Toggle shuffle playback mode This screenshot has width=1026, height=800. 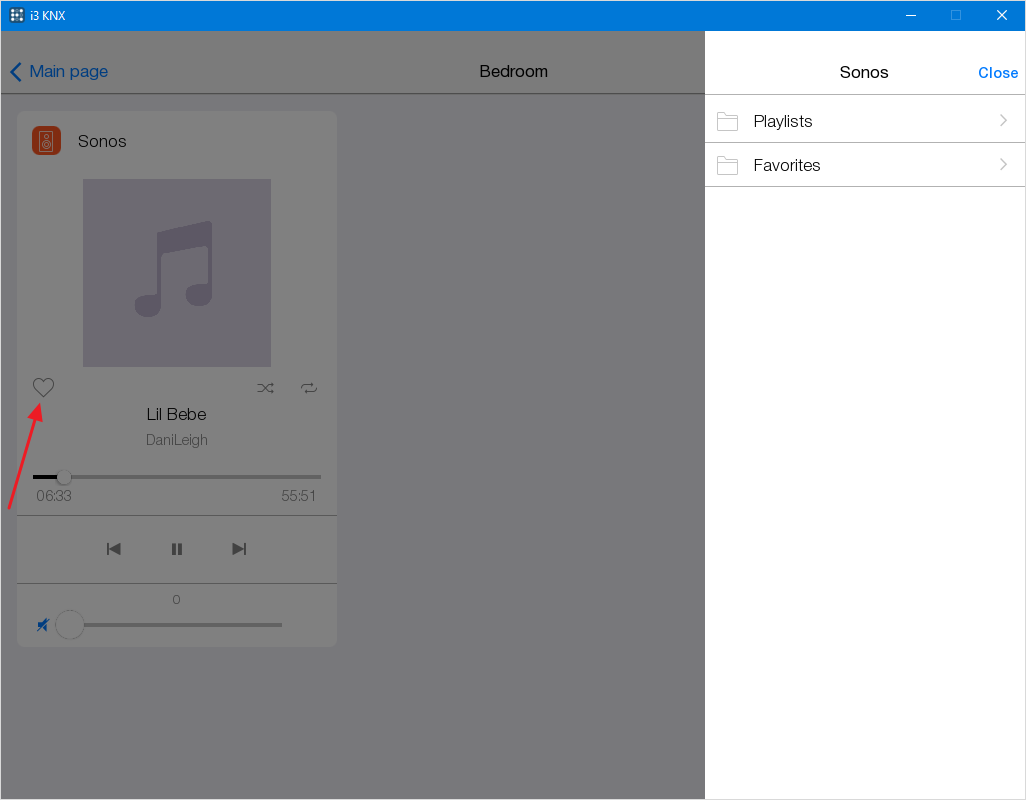click(265, 388)
